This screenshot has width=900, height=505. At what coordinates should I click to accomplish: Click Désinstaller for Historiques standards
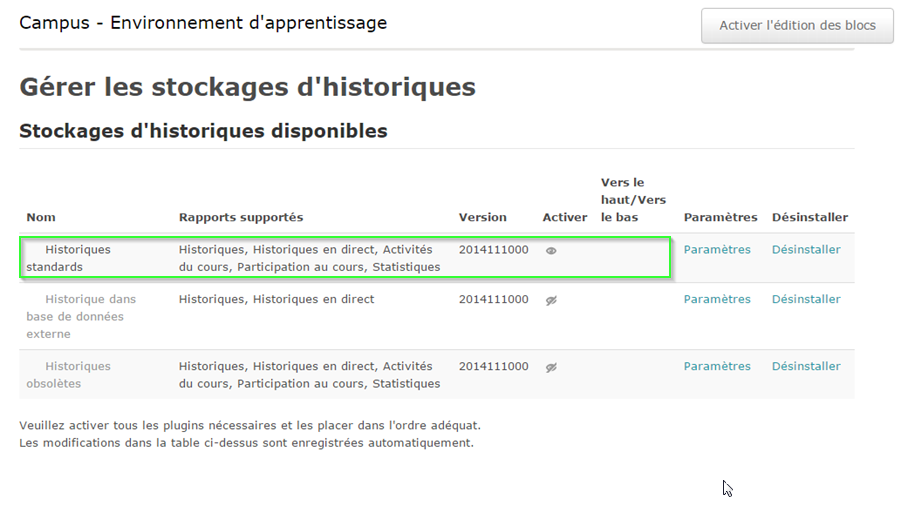805,250
